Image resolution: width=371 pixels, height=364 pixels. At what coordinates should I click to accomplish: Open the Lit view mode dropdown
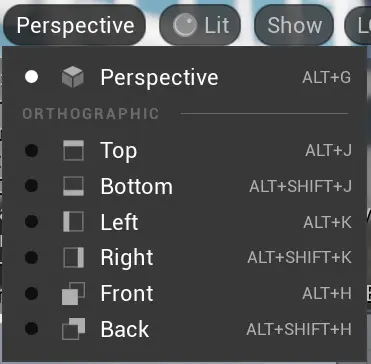coord(200,25)
